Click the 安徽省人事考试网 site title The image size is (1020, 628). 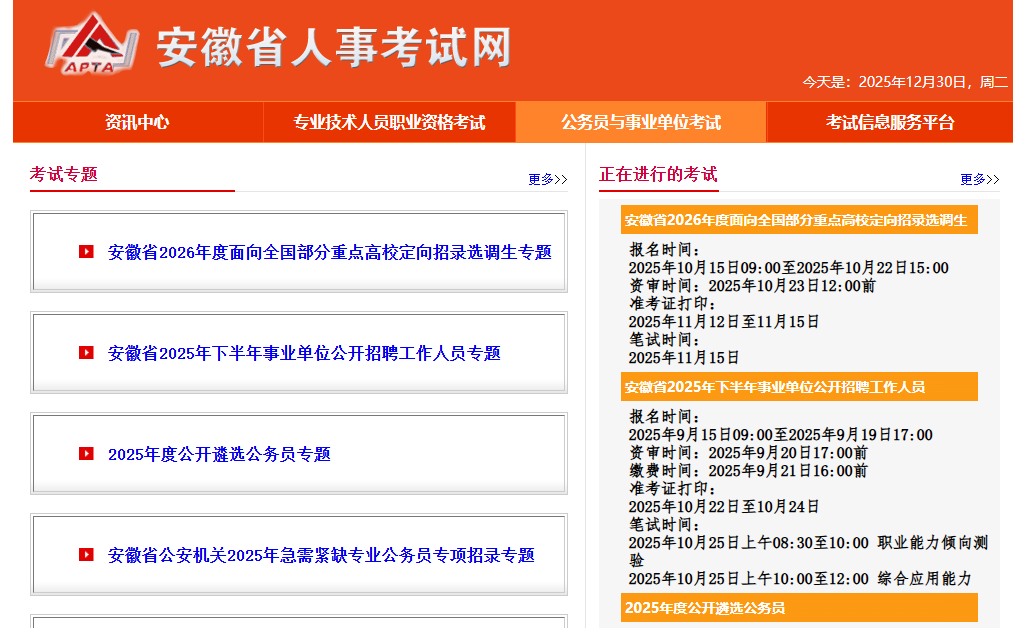click(x=333, y=47)
